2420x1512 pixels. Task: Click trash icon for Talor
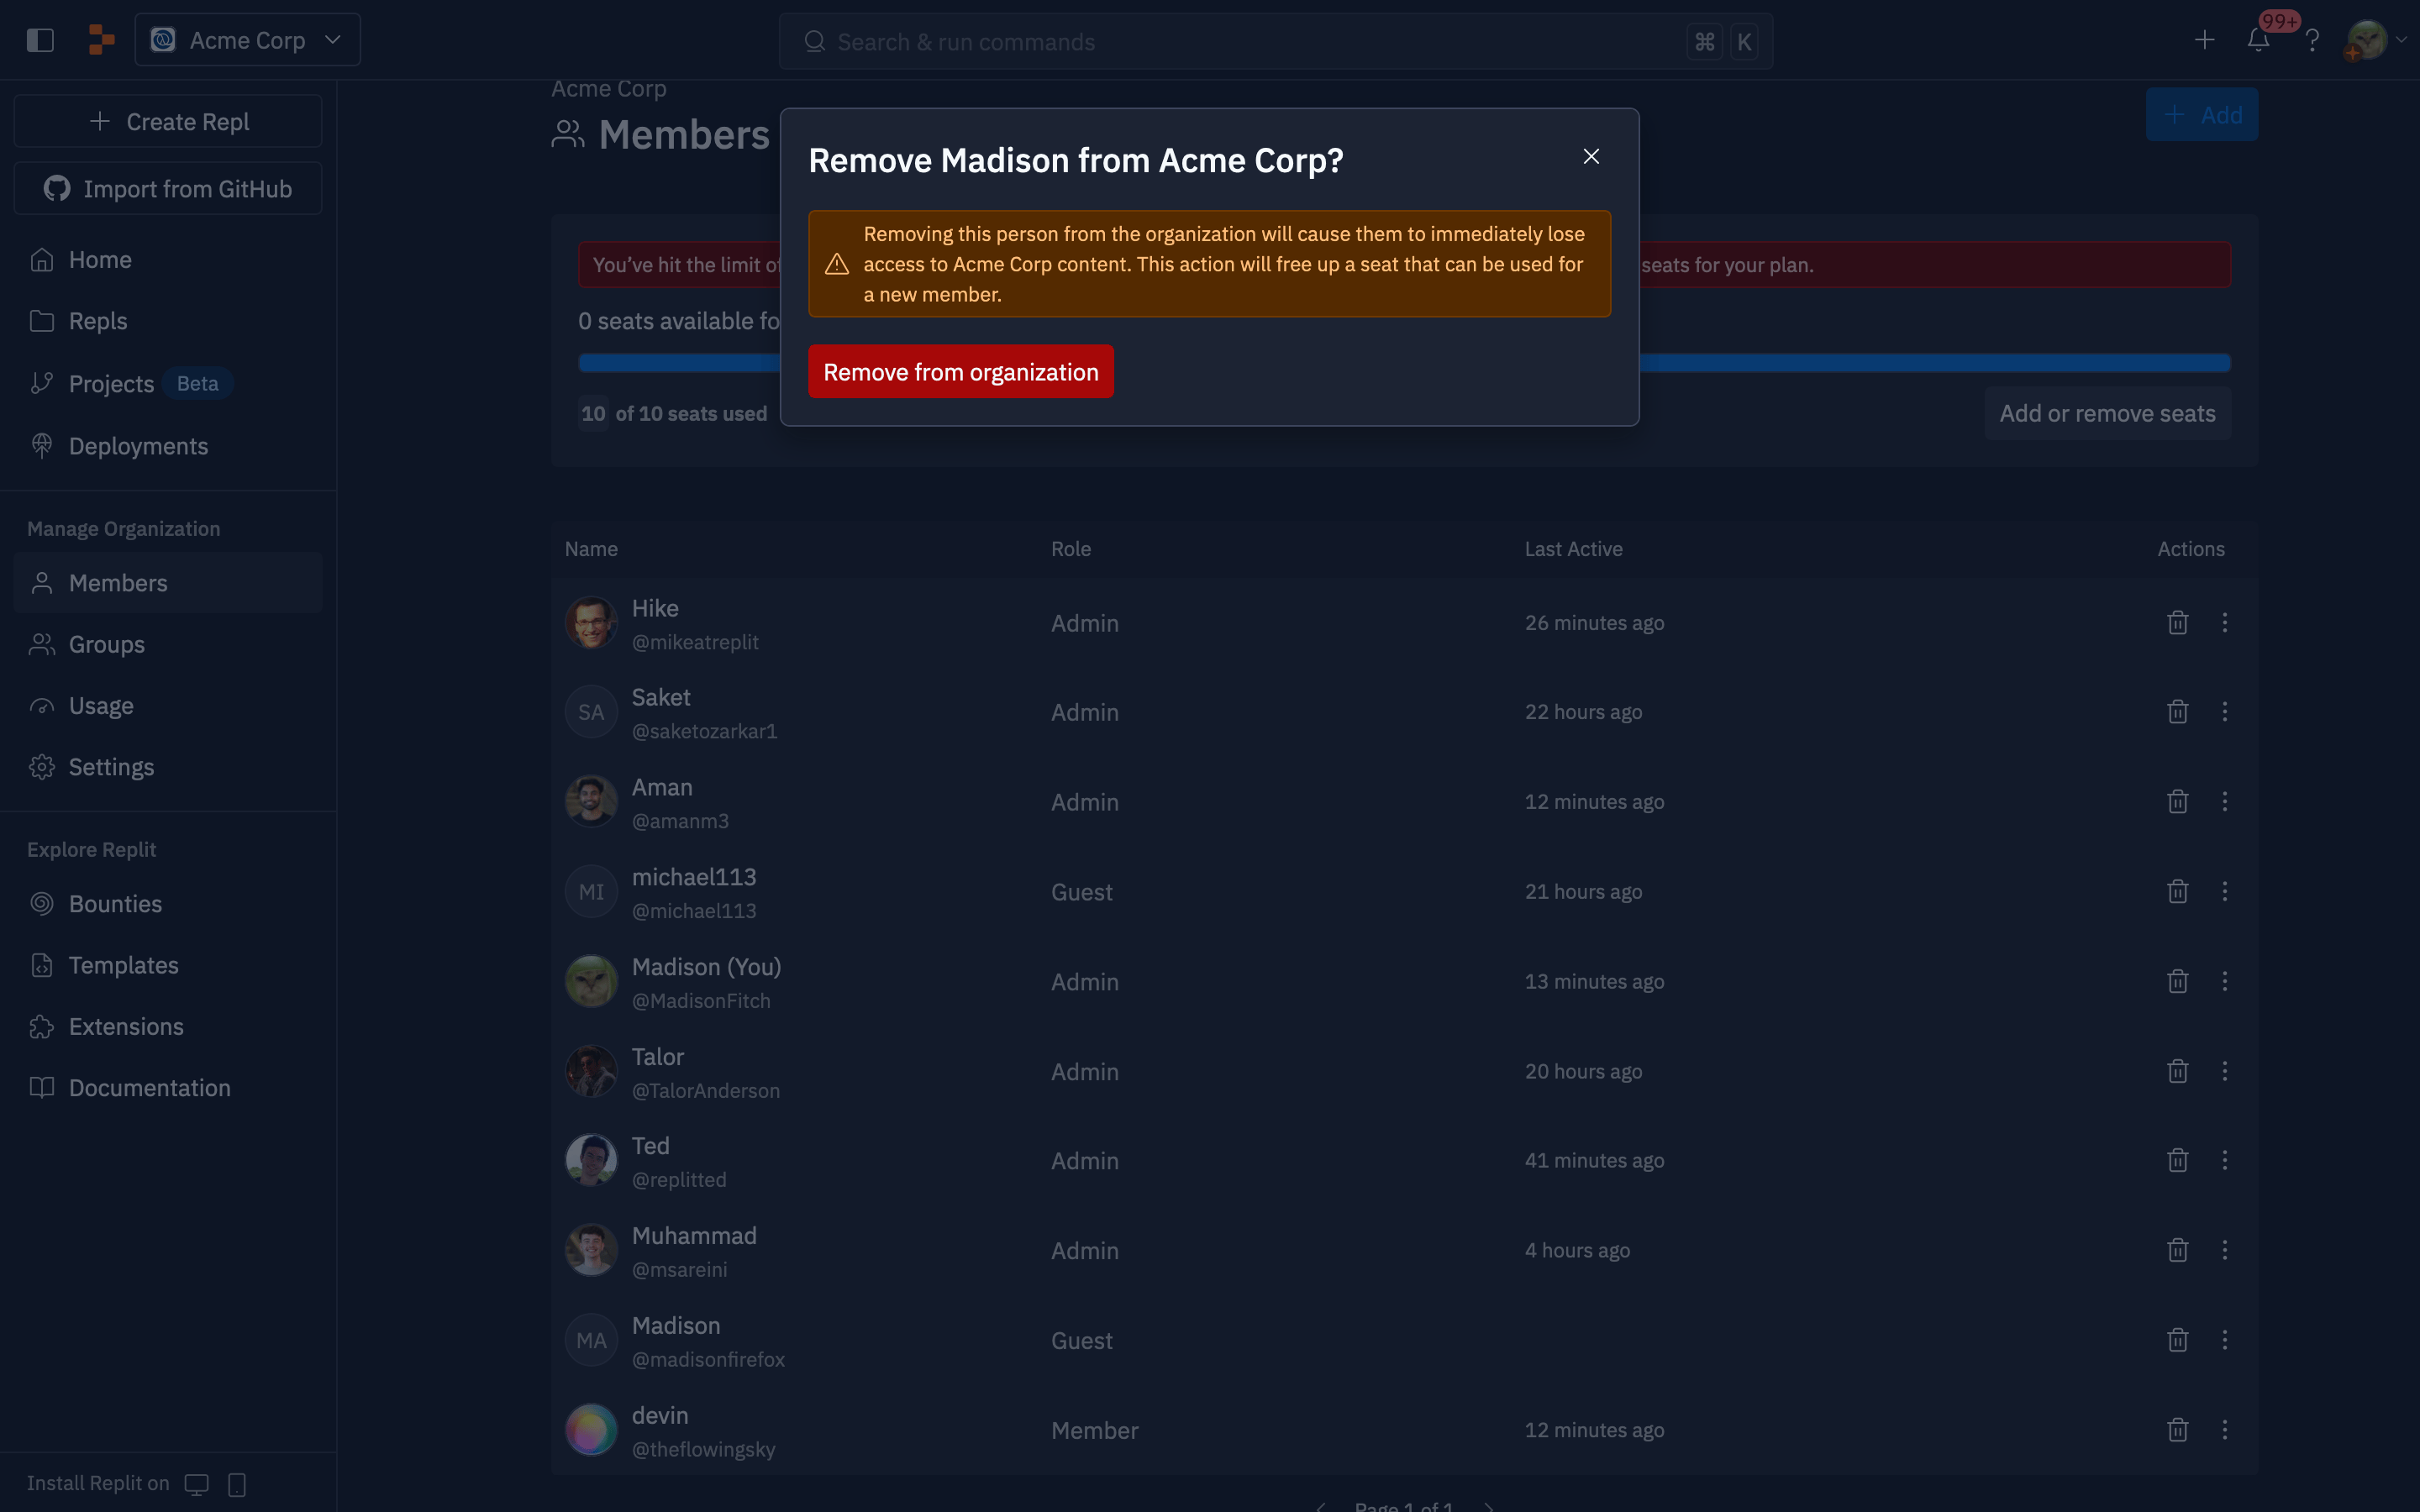click(x=2177, y=1072)
